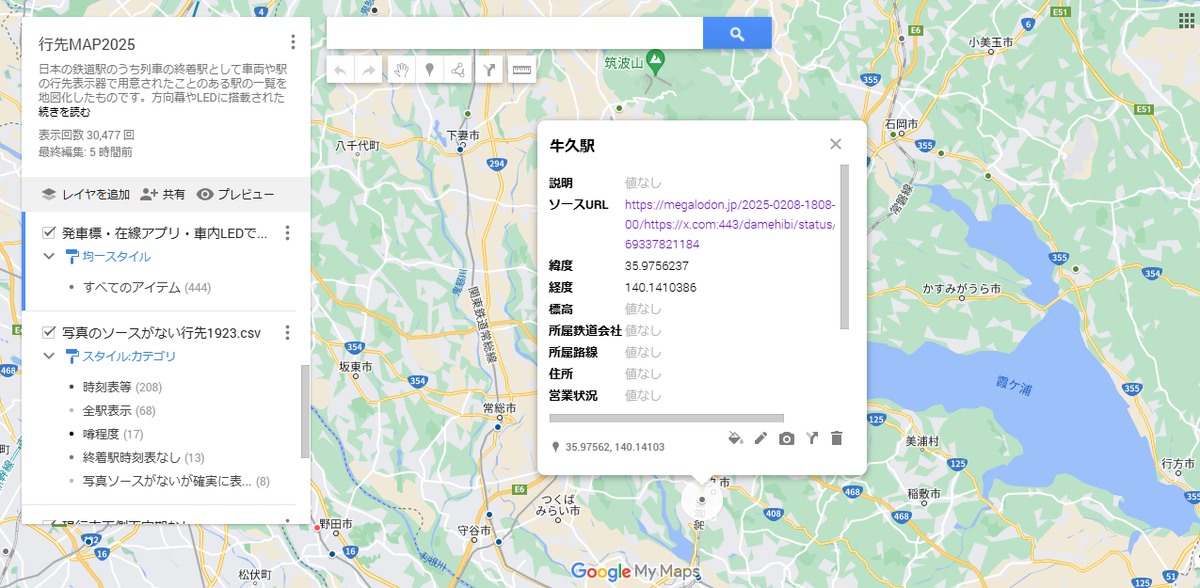
Task: Open the megalodon.jp ソースURL link
Action: (730, 224)
